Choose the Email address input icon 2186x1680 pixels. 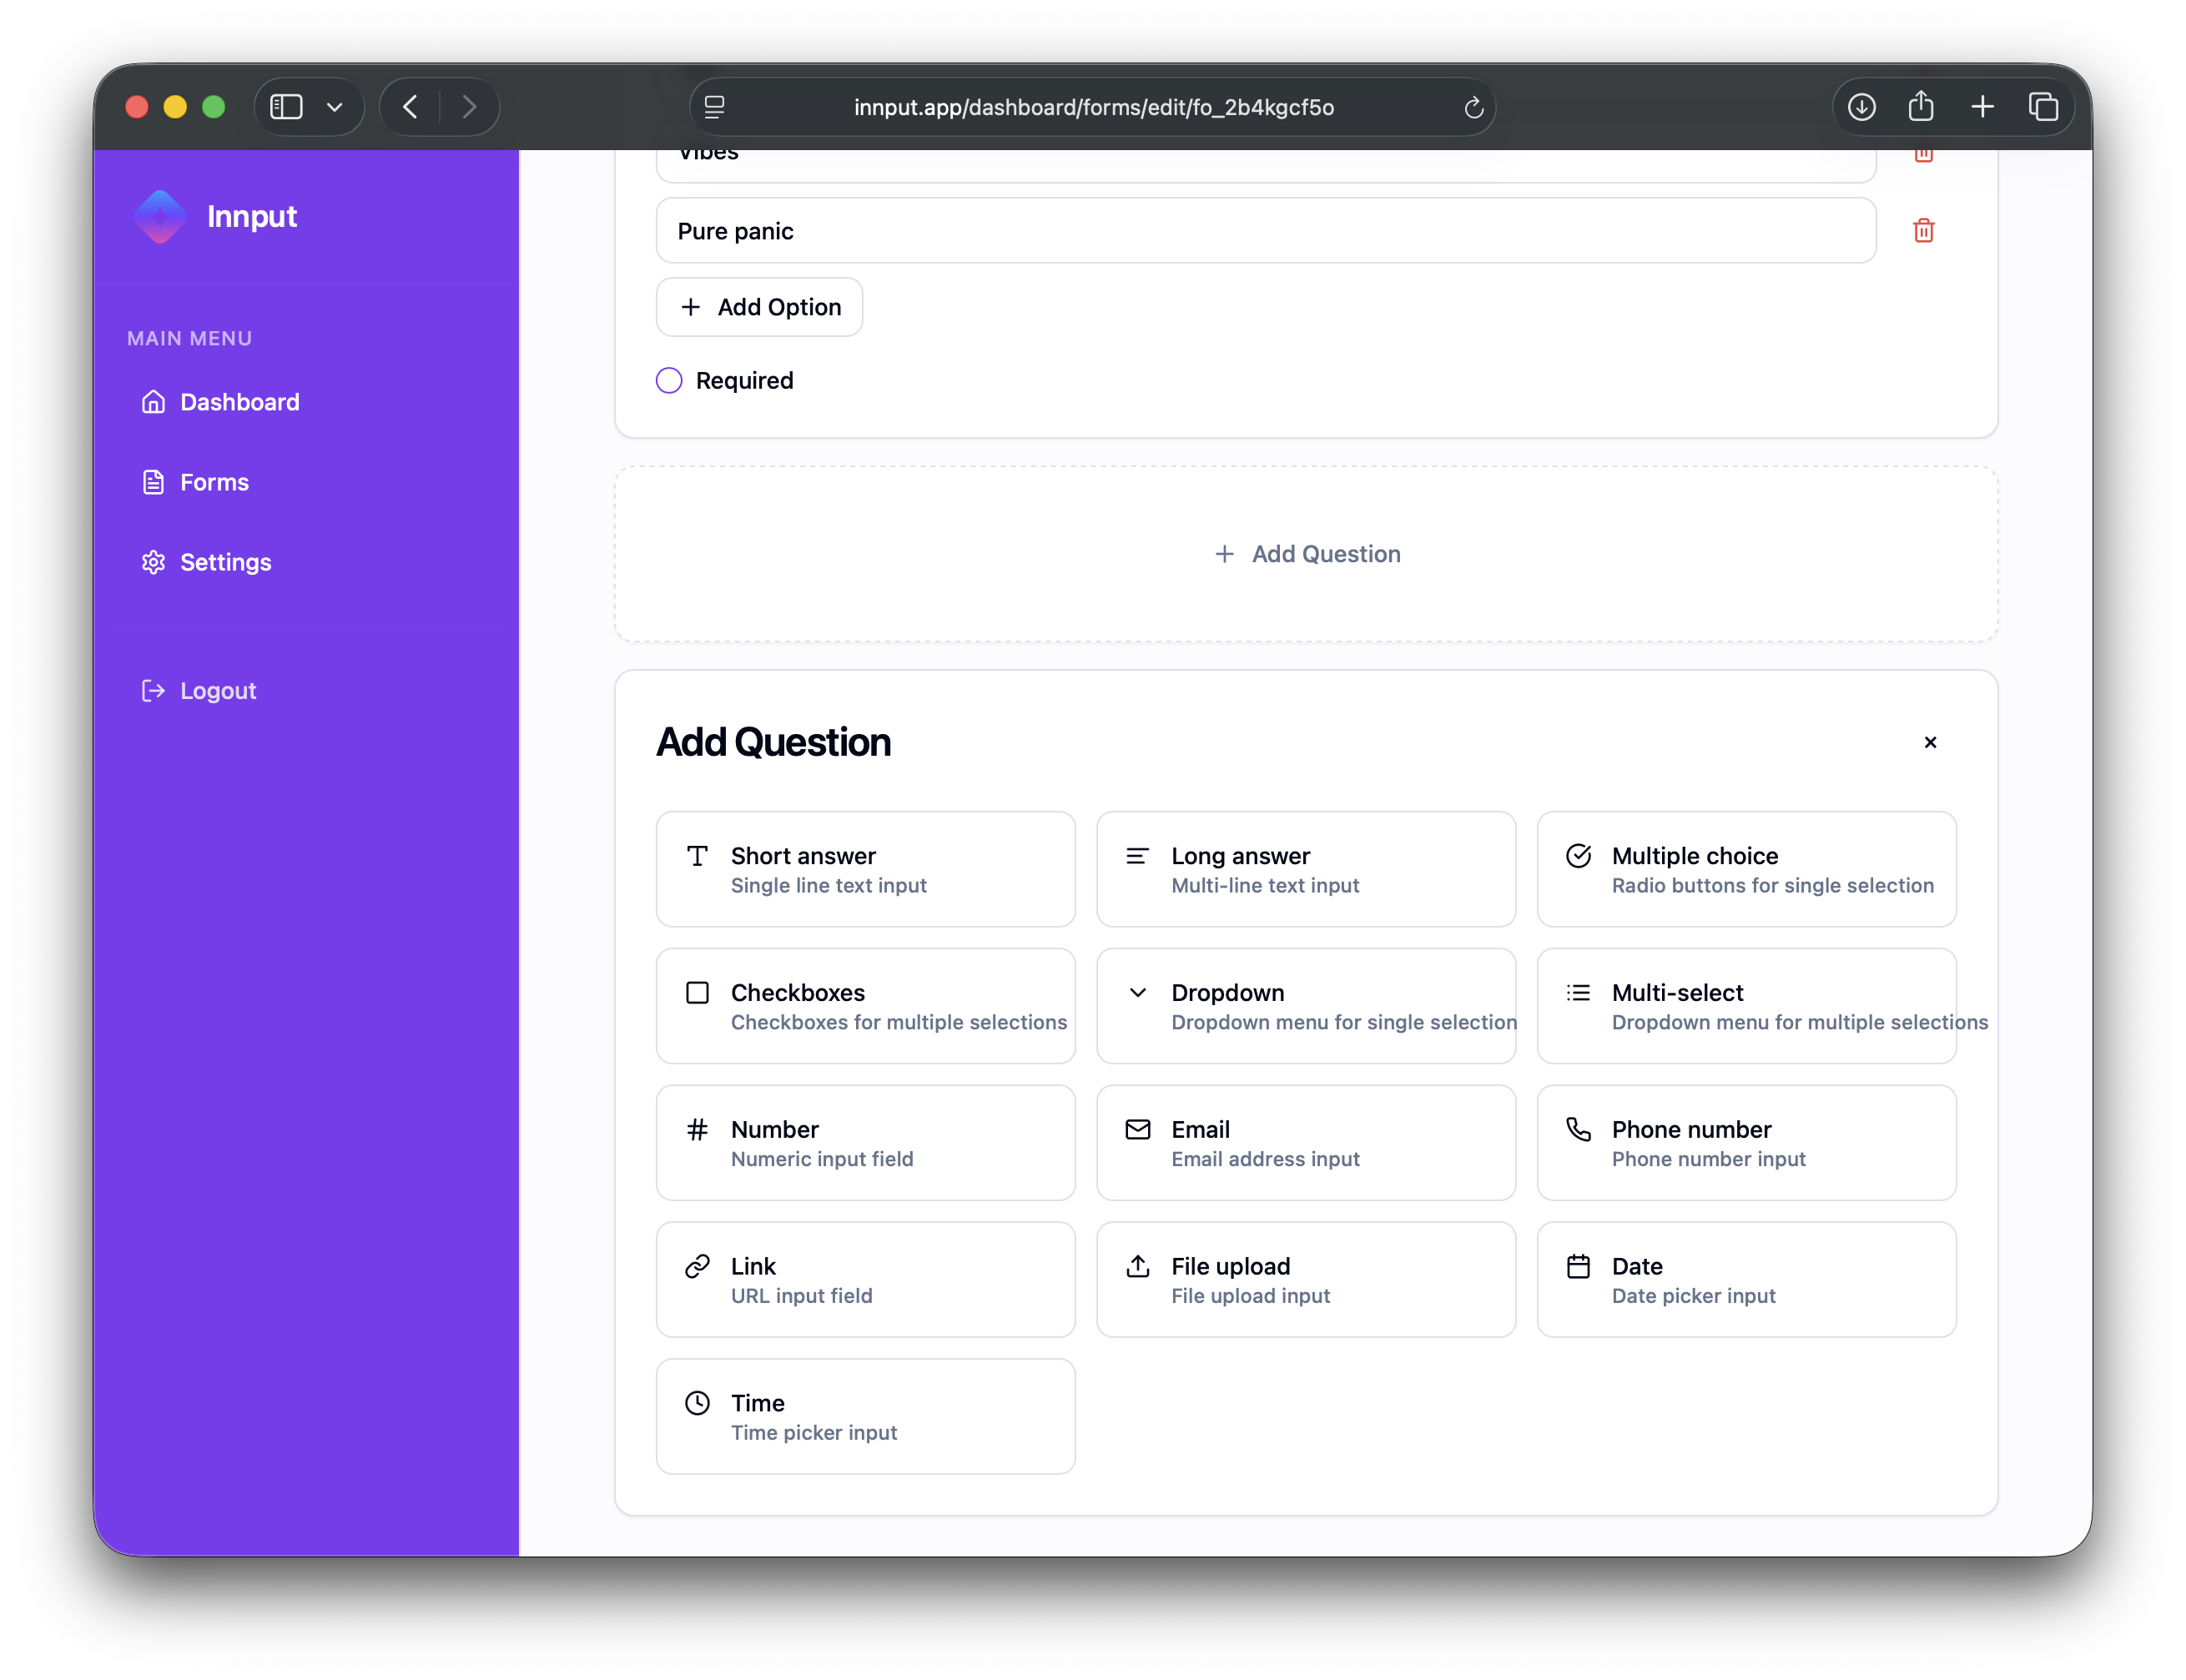tap(1138, 1129)
